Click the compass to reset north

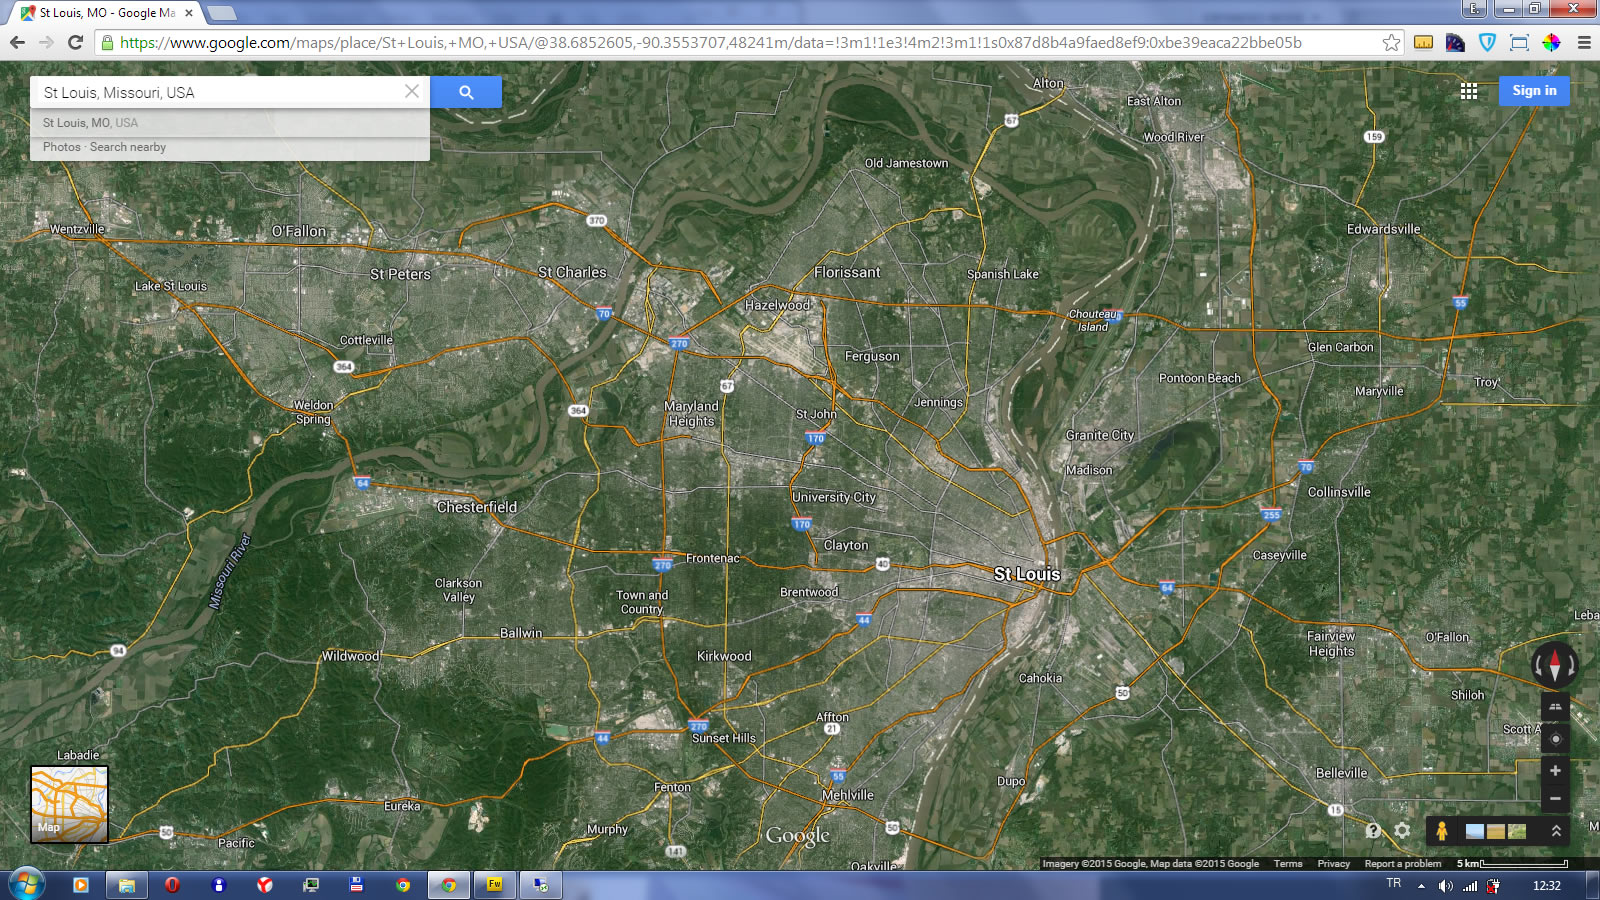coord(1554,664)
